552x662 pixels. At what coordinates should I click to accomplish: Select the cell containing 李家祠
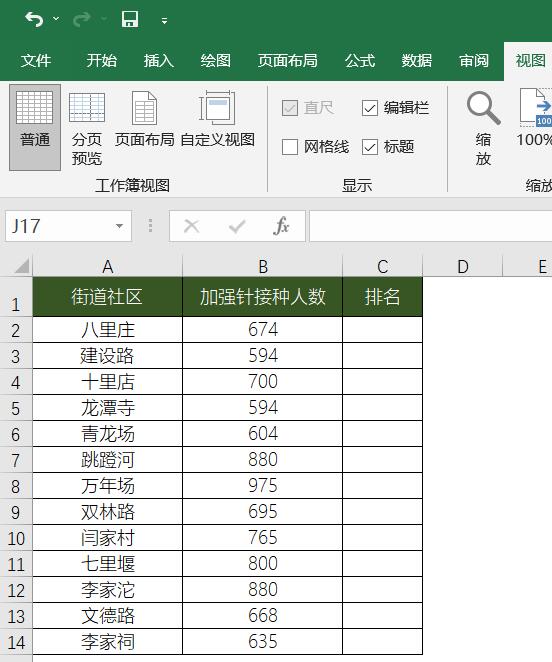pyautogui.click(x=108, y=642)
